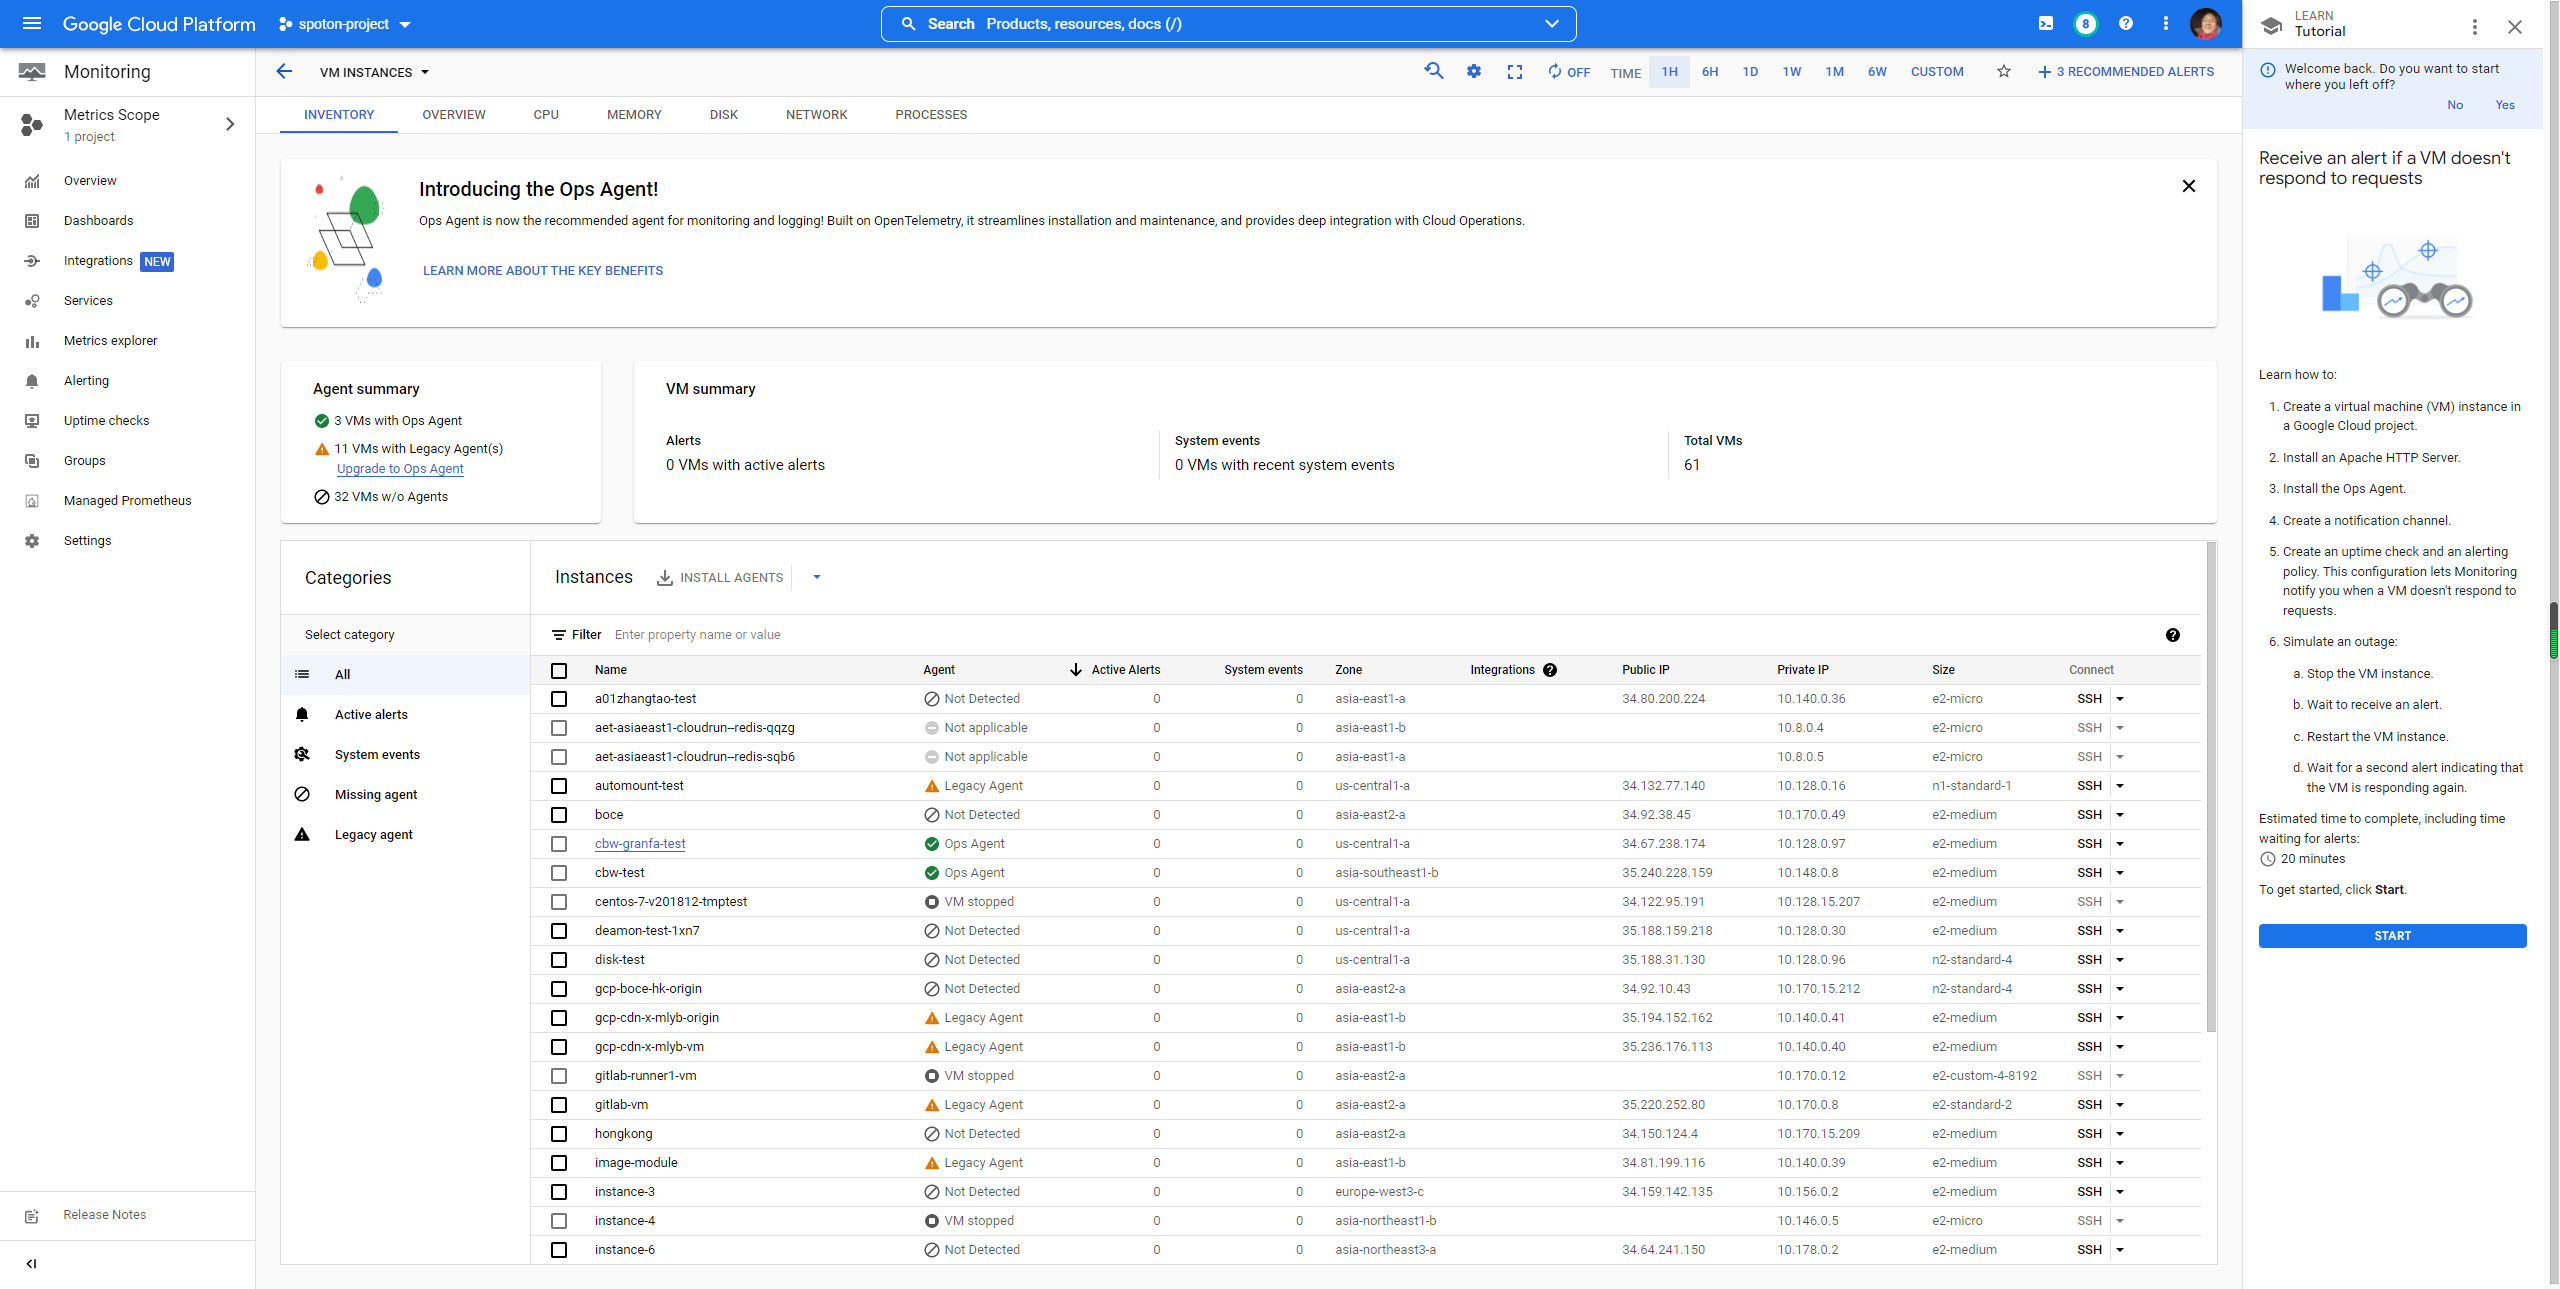The width and height of the screenshot is (2560, 1289).
Task: Sort instances by Active Alerts arrow
Action: coord(1076,670)
